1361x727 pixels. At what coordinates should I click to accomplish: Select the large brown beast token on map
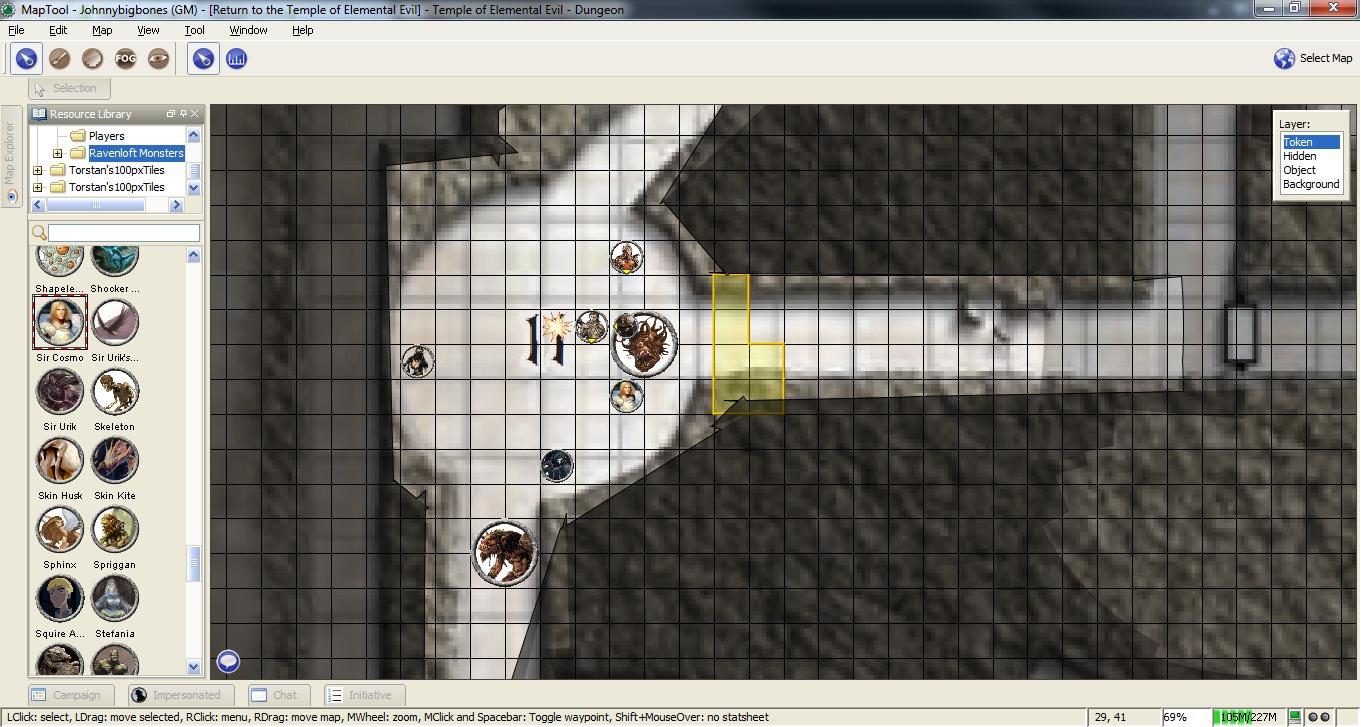(505, 553)
